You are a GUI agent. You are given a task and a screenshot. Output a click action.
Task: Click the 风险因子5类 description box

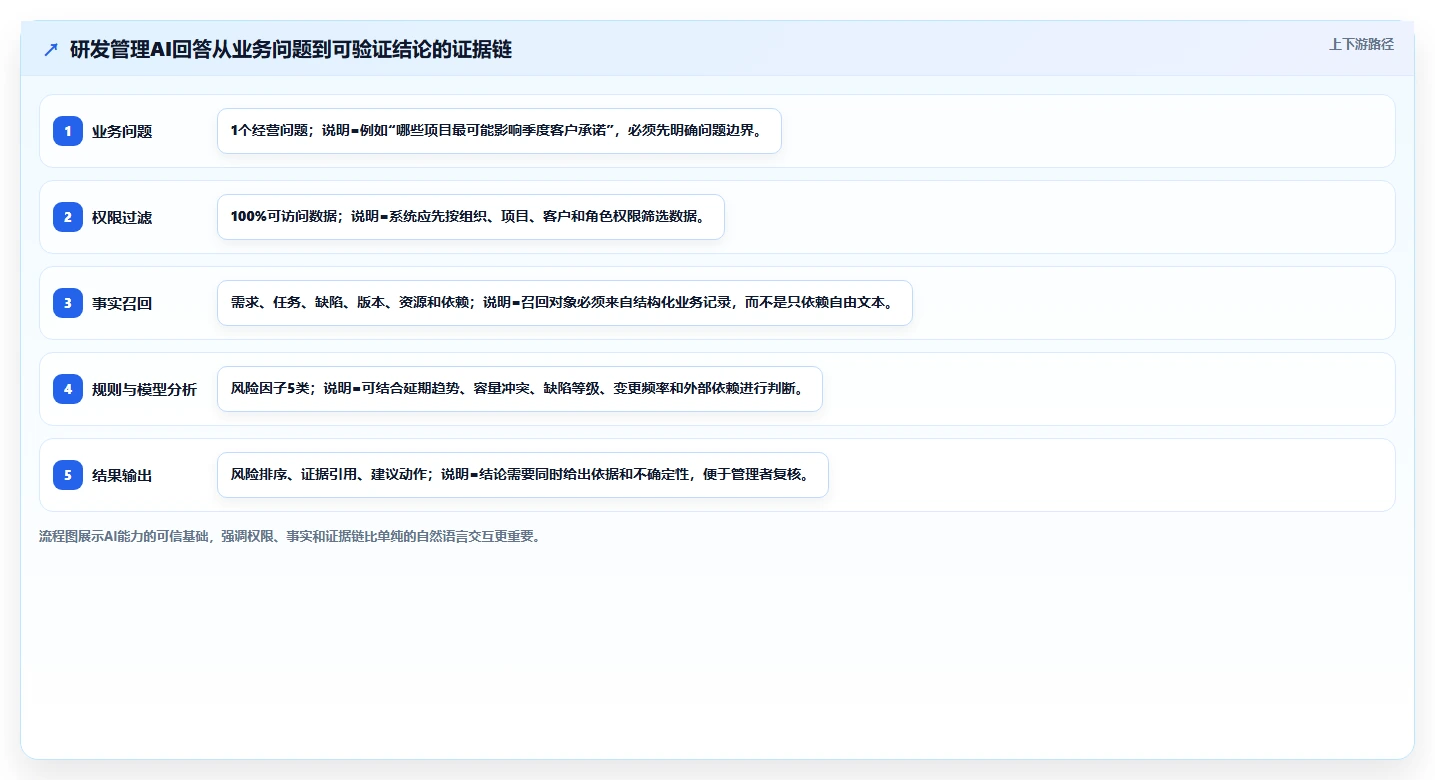519,389
